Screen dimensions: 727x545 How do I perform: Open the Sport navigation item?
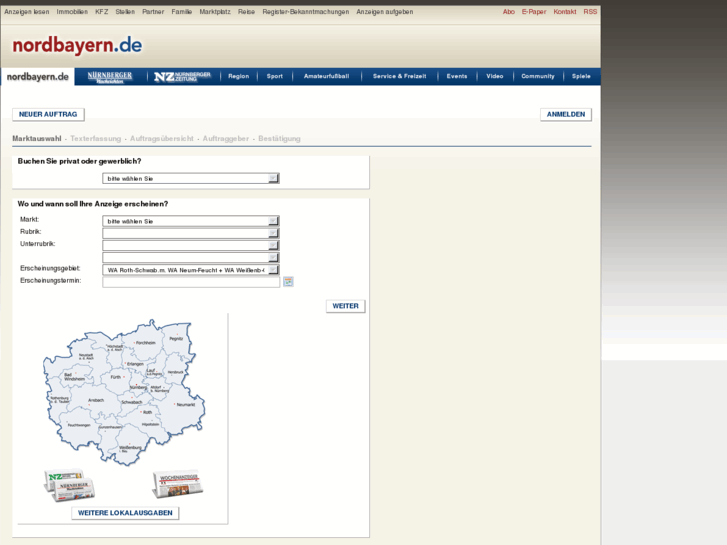pos(274,77)
